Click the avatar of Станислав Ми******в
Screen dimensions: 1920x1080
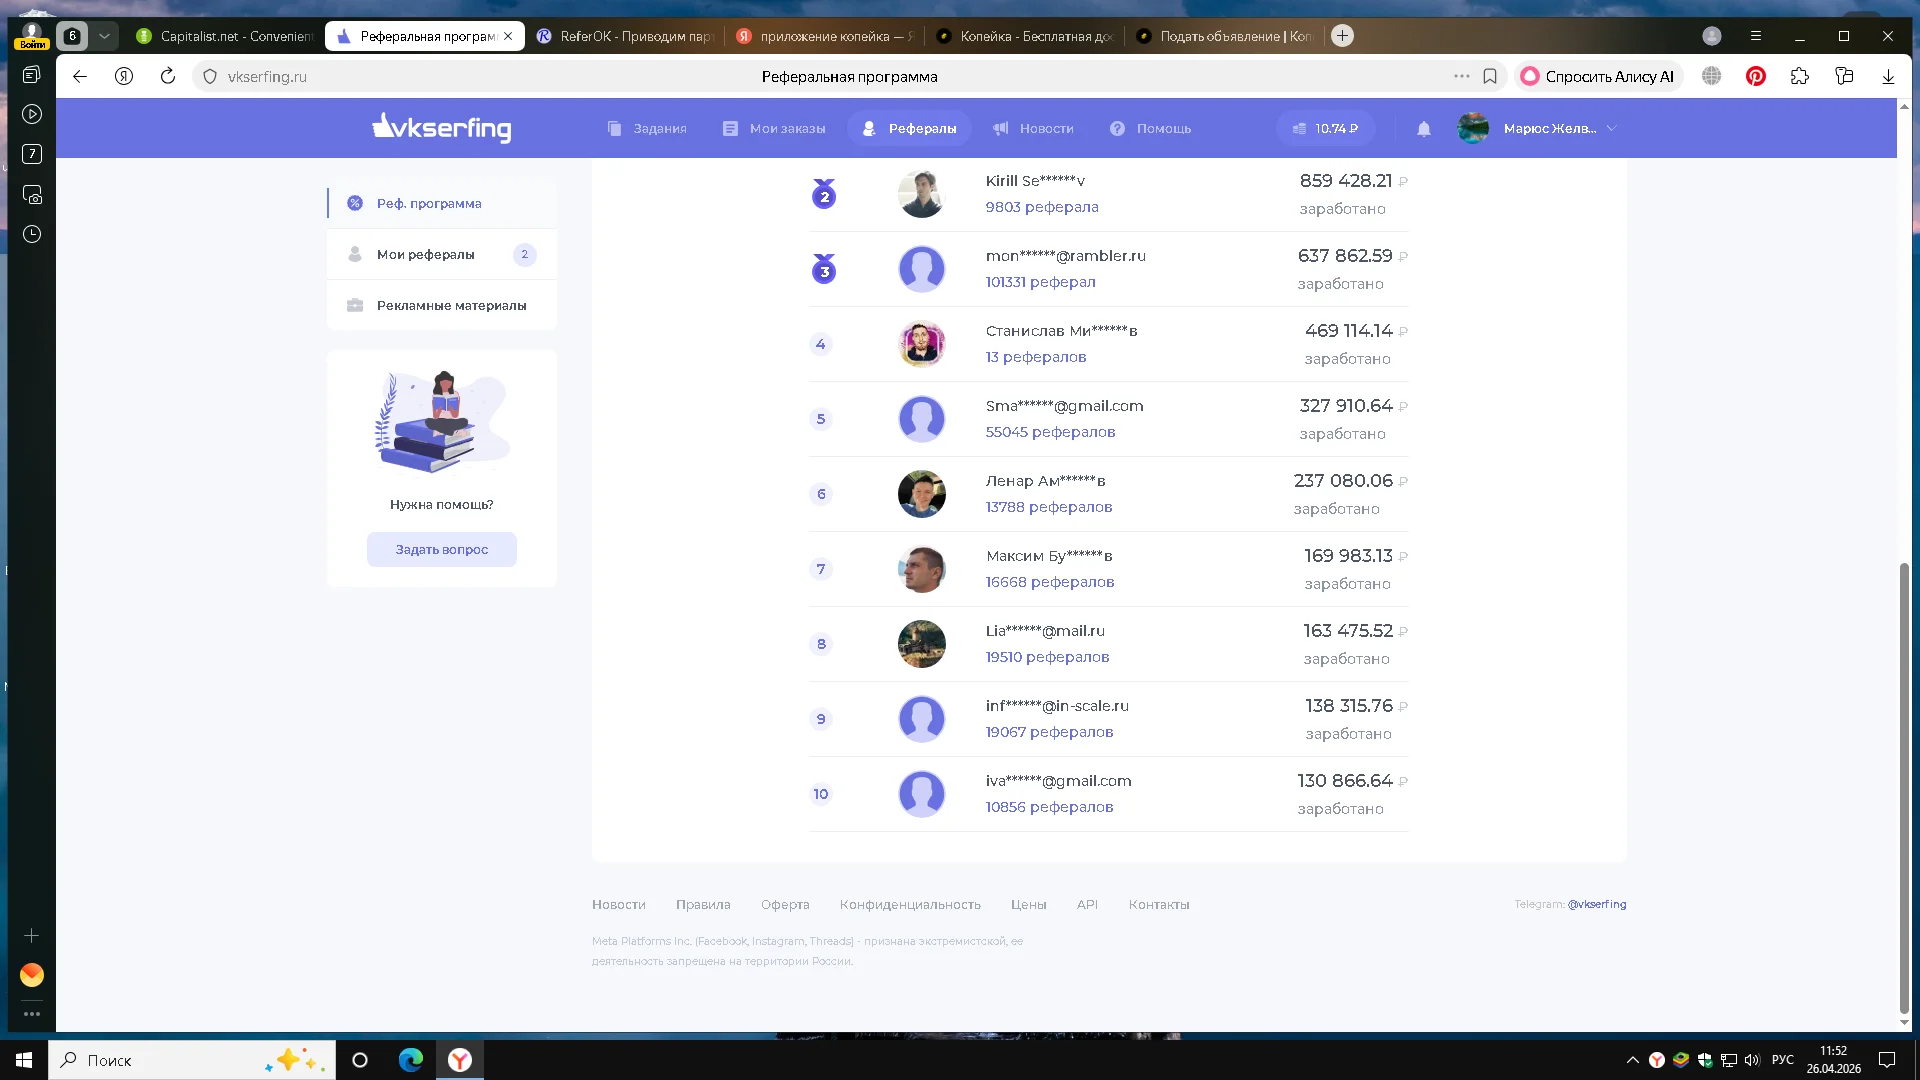[x=921, y=344]
